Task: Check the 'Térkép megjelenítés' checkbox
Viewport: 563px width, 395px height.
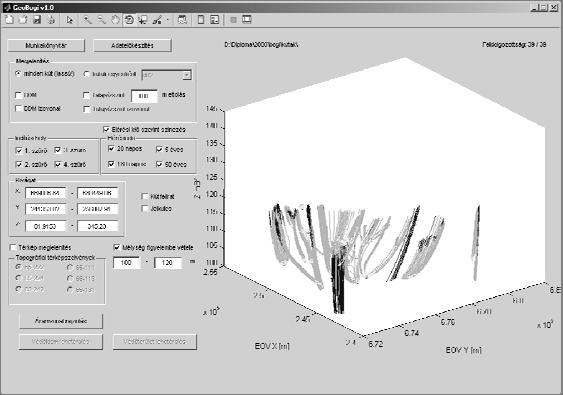Action: point(13,247)
